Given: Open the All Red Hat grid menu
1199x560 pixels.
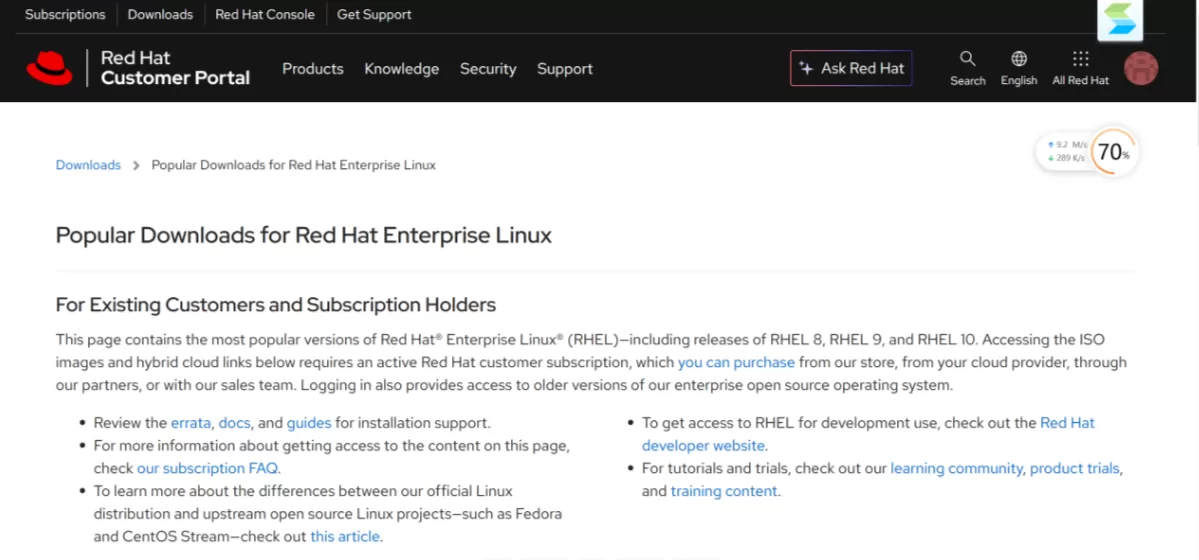Looking at the screenshot, I should pos(1080,68).
